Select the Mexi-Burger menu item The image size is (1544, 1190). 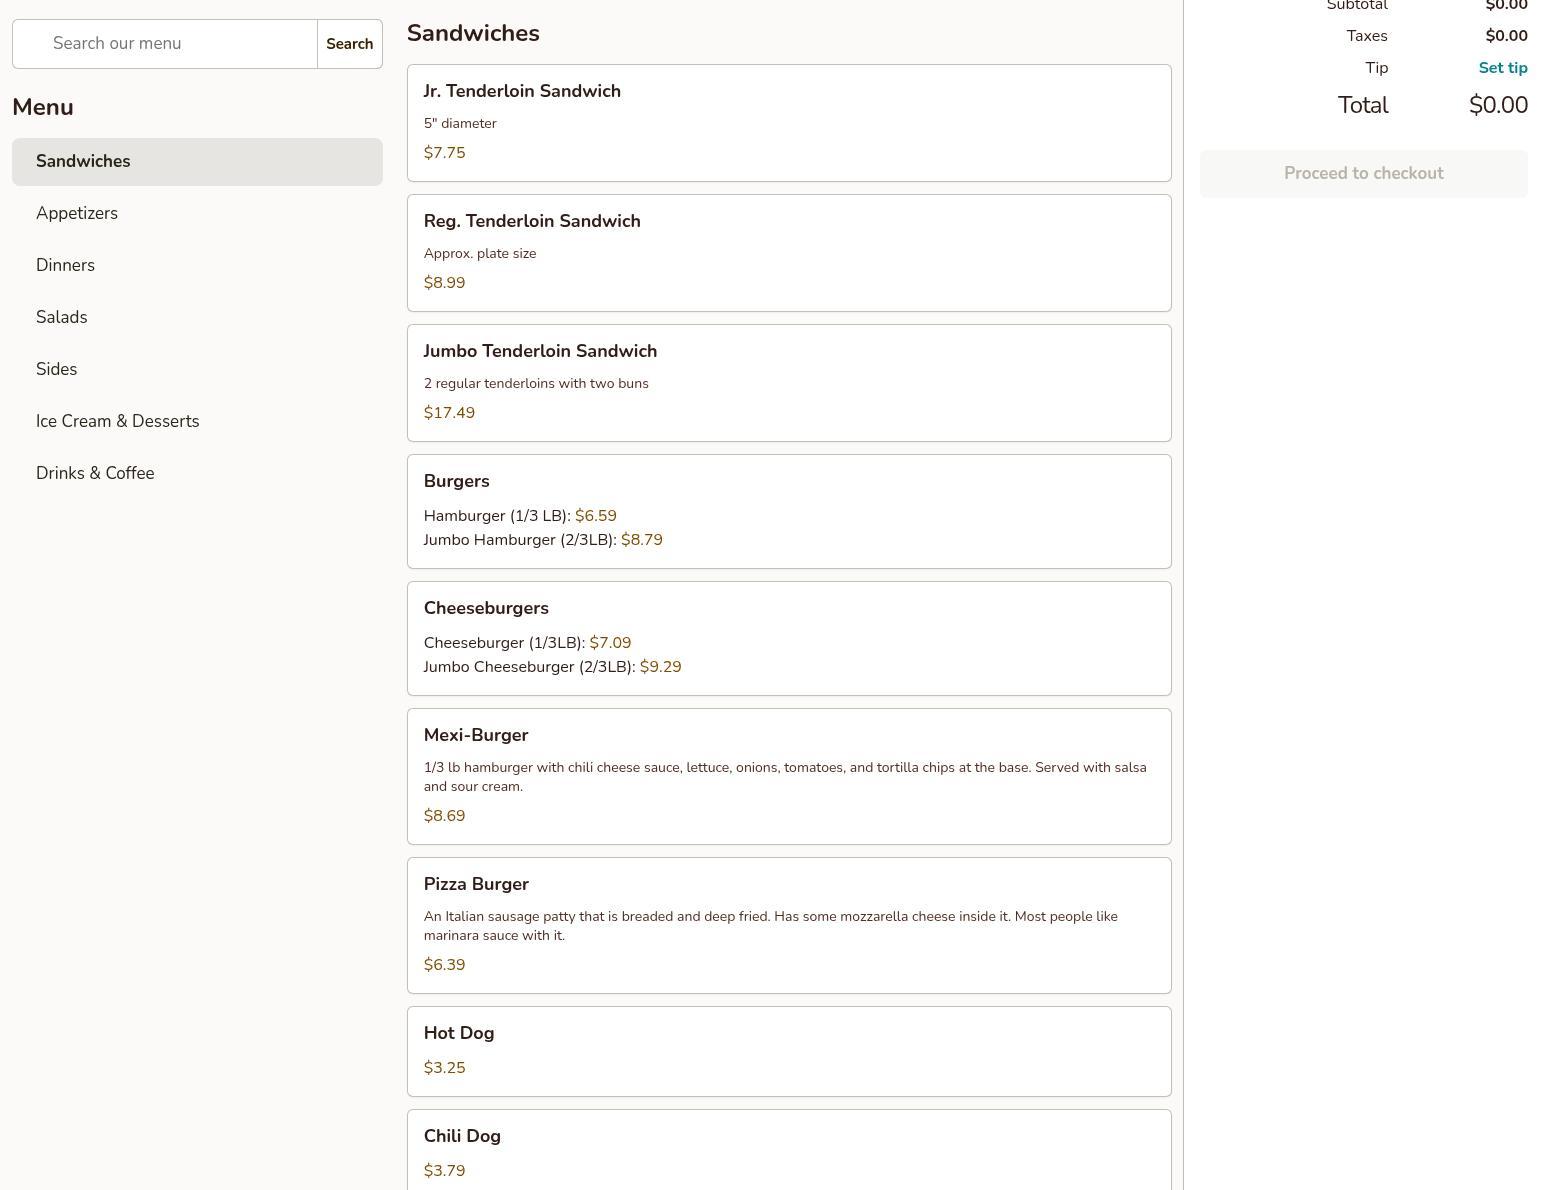[x=788, y=776]
